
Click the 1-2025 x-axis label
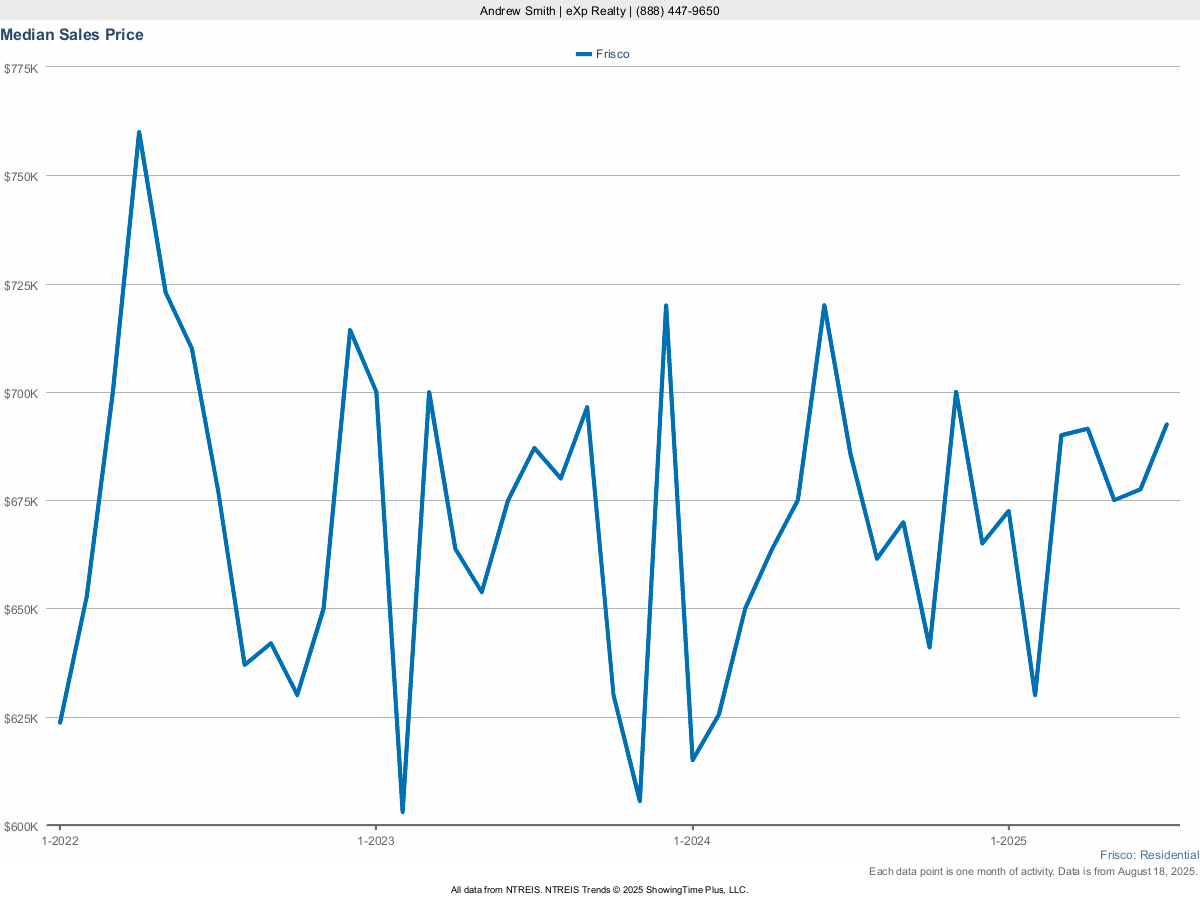point(1008,841)
